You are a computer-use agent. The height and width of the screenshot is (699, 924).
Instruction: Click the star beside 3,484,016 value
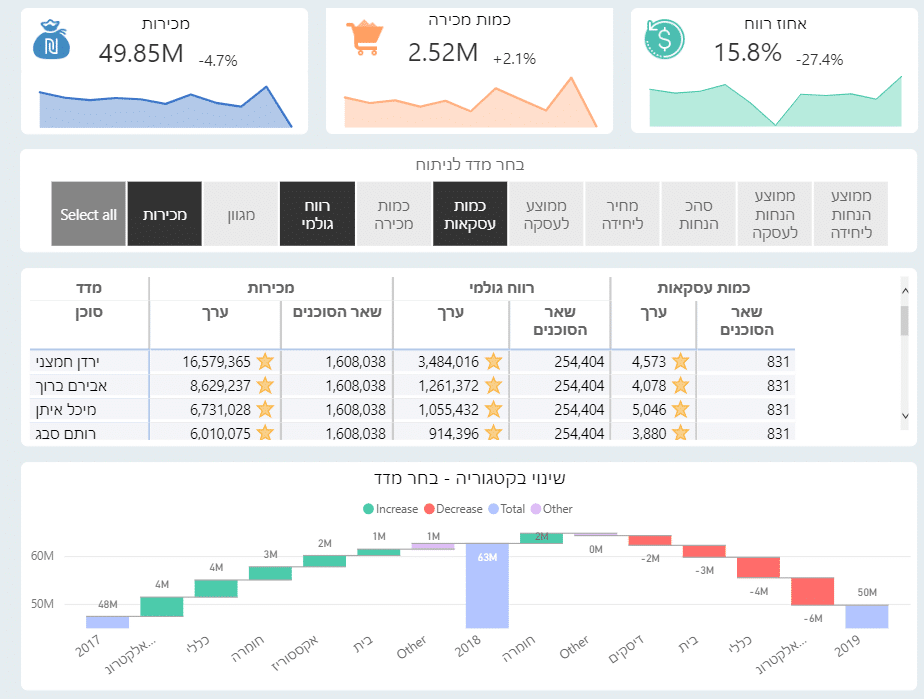pyautogui.click(x=493, y=361)
